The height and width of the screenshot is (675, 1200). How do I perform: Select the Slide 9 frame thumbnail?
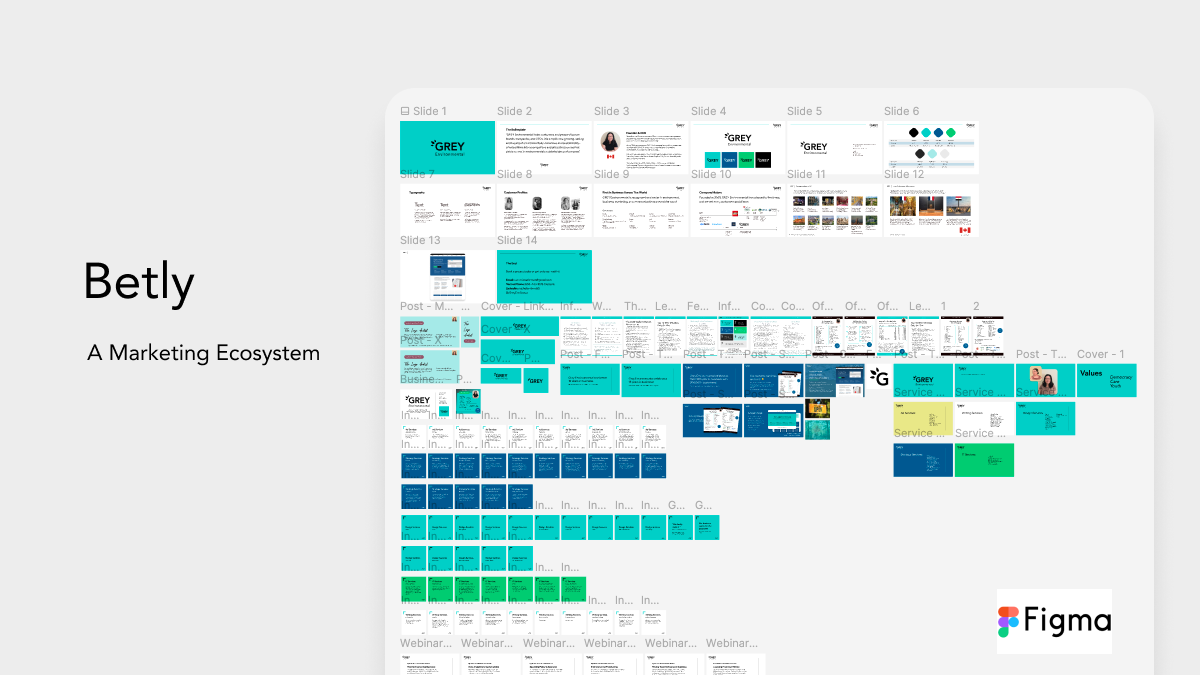(641, 209)
